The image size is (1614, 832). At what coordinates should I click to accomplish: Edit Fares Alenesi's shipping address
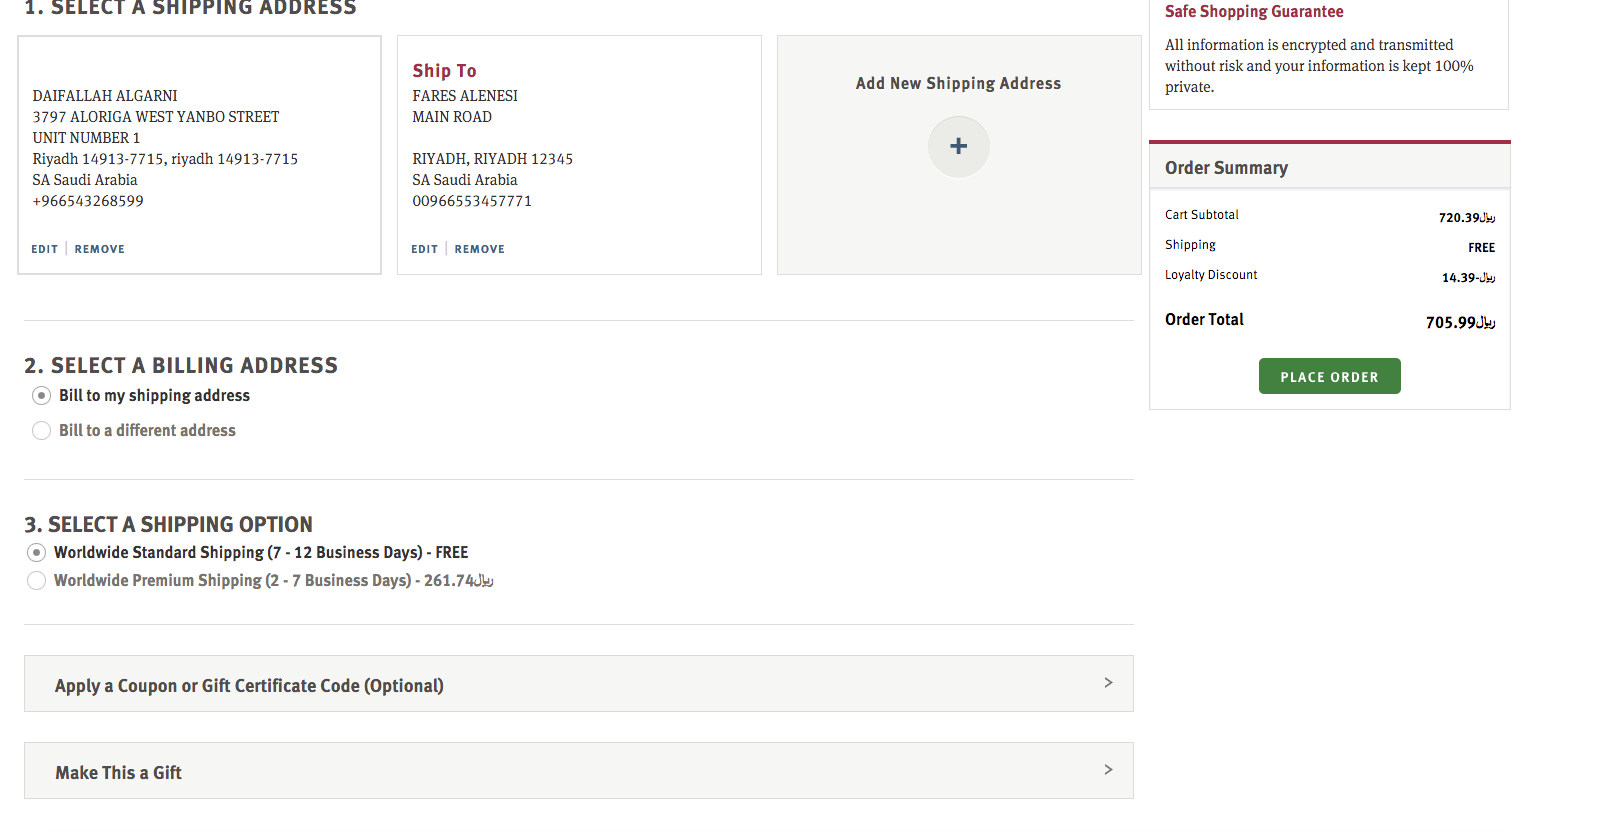(424, 249)
